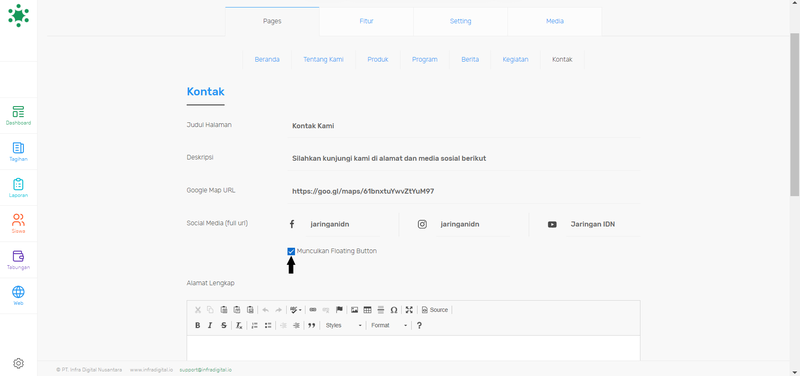The height and width of the screenshot is (376, 800).
Task: Open Laporan in the sidebar
Action: click(x=18, y=188)
